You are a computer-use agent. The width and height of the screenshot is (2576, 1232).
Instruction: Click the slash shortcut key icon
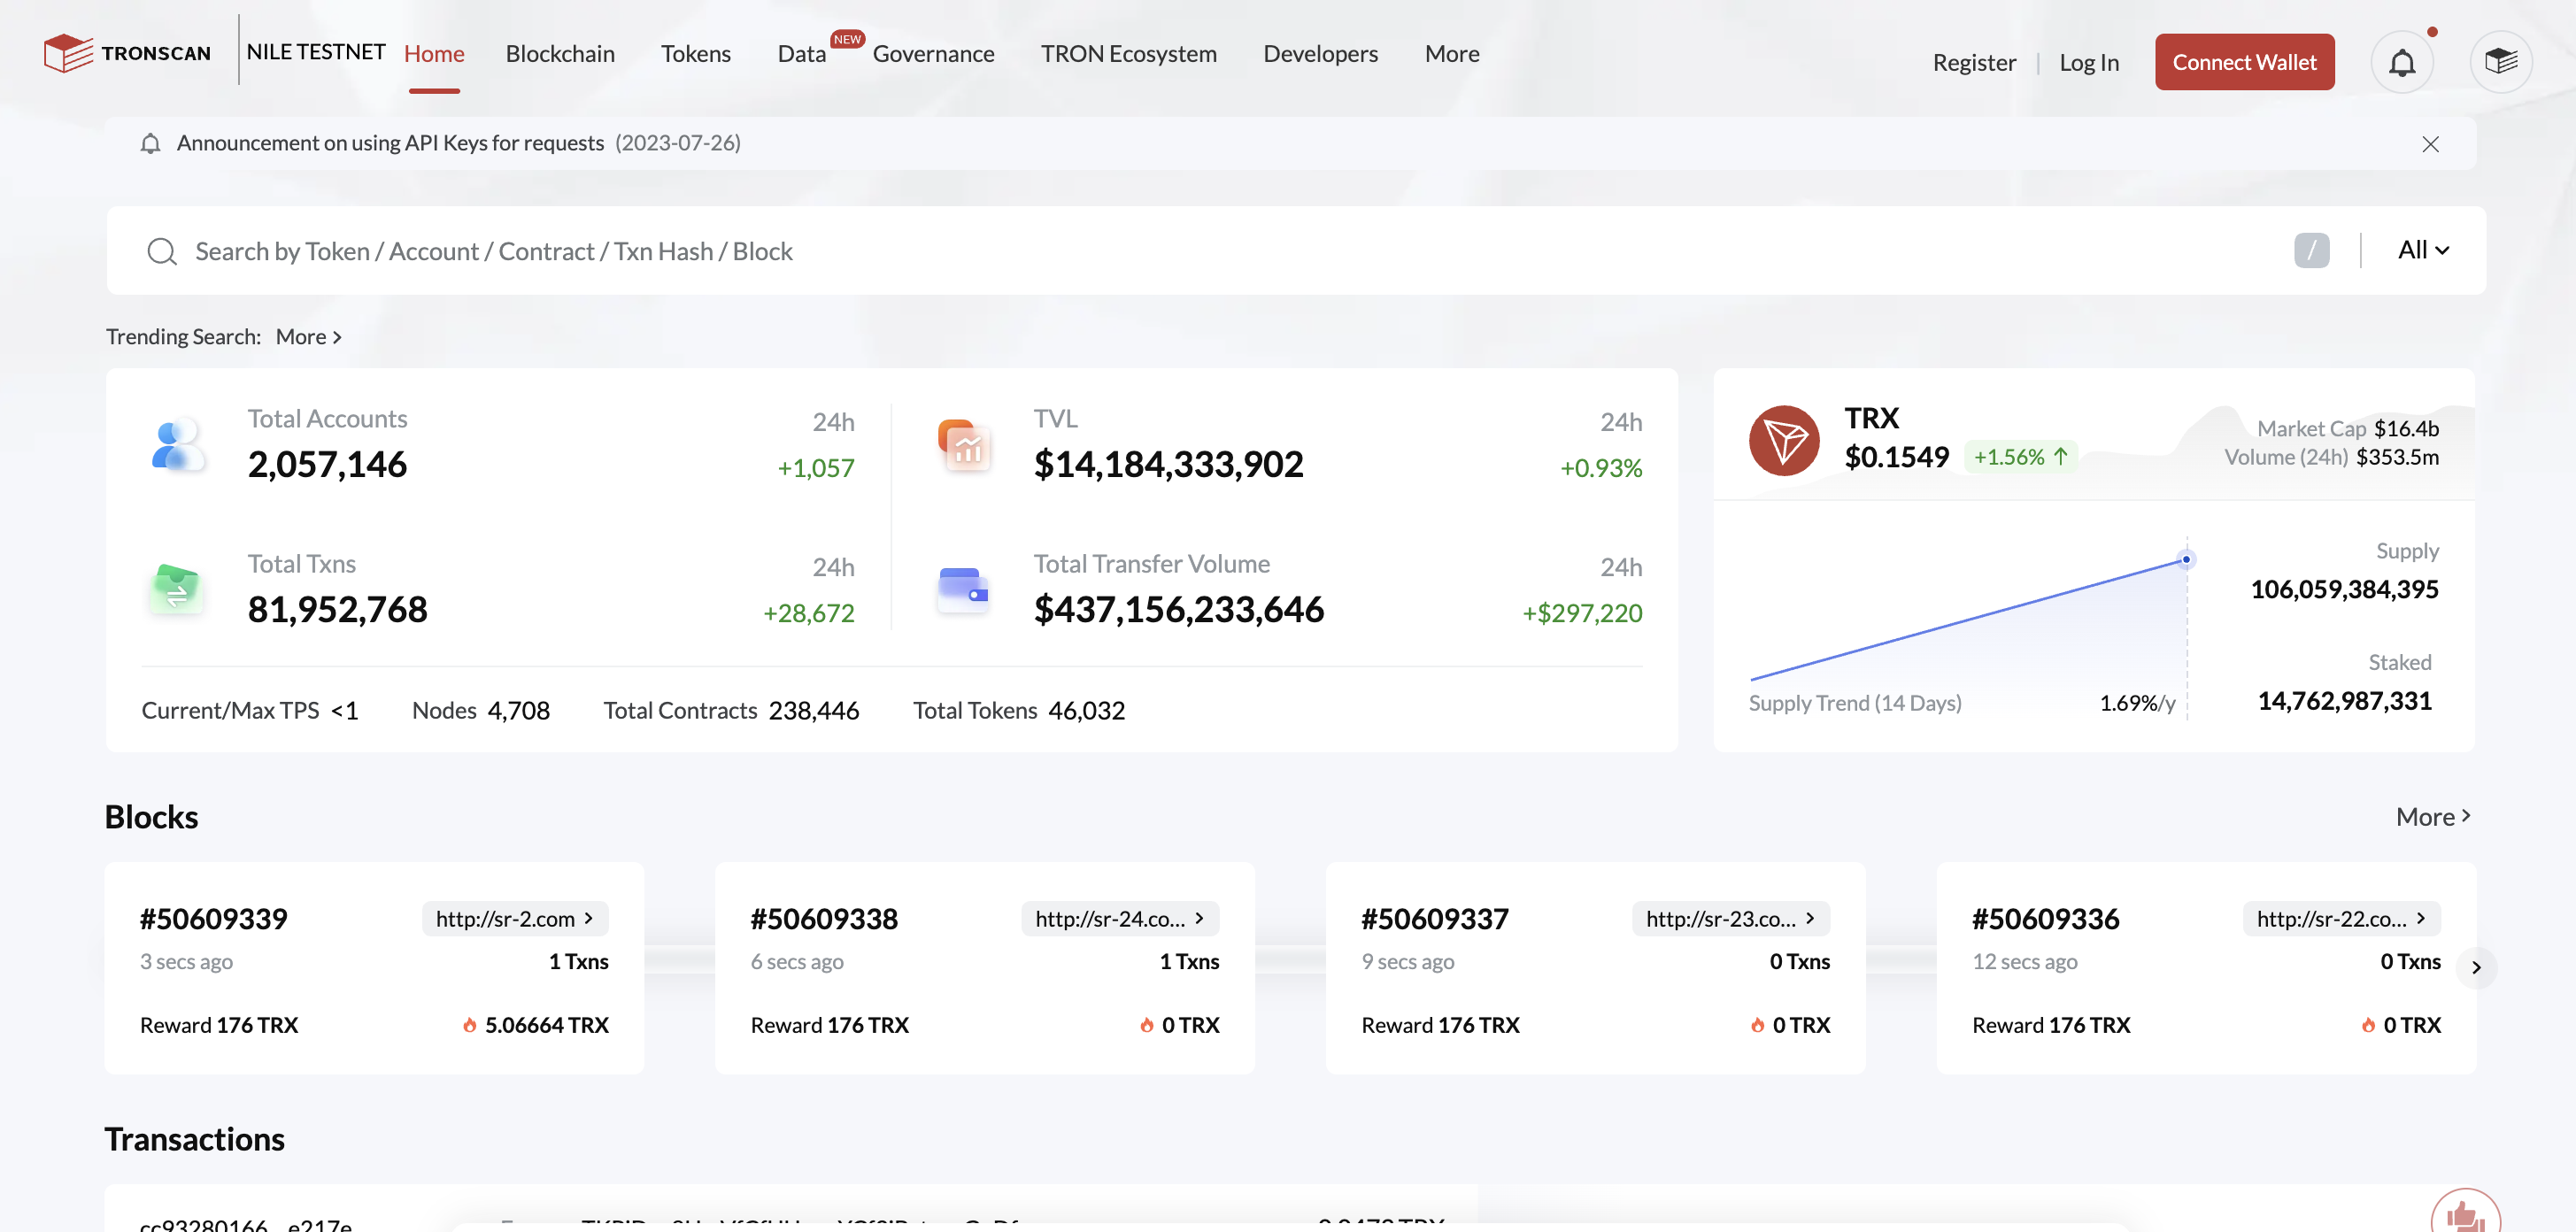point(2311,250)
